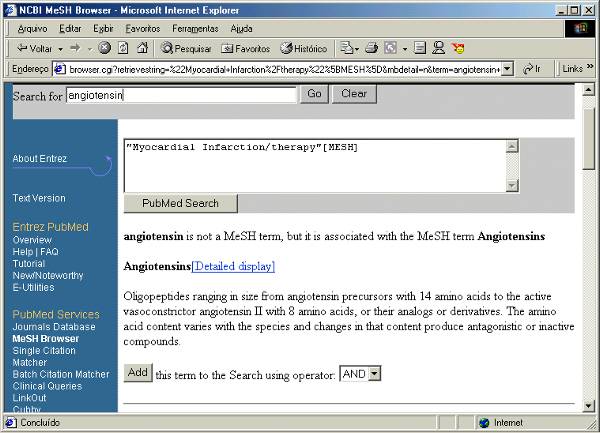Screen dimensions: 600x433
Task: Click the Go search button
Action: coord(314,94)
